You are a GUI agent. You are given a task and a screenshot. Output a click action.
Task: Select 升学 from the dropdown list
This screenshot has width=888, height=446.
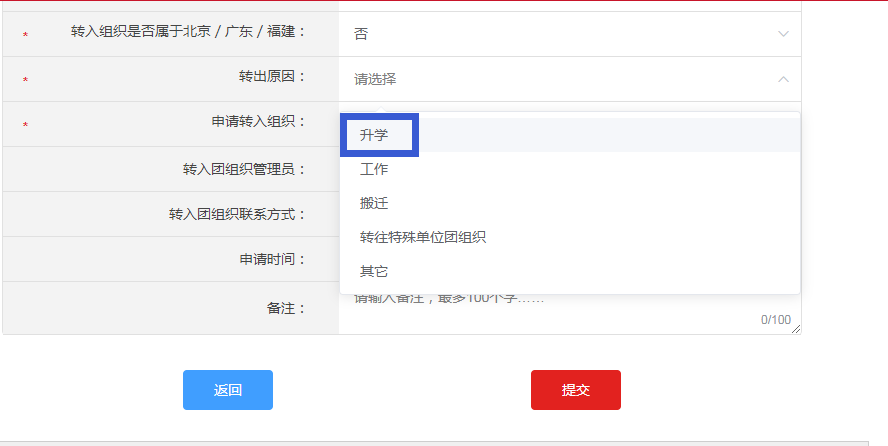pyautogui.click(x=374, y=135)
